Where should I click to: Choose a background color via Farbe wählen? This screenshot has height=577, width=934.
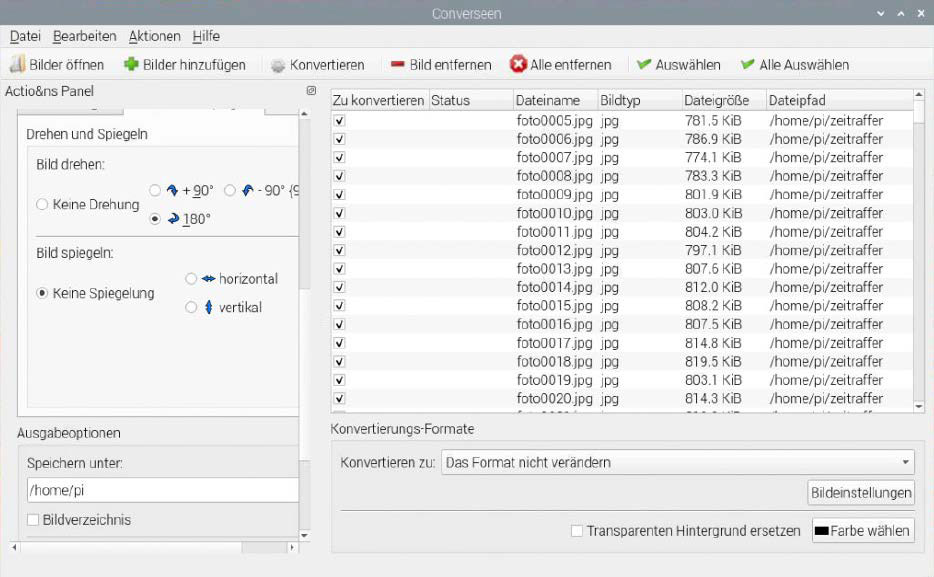[x=862, y=531]
